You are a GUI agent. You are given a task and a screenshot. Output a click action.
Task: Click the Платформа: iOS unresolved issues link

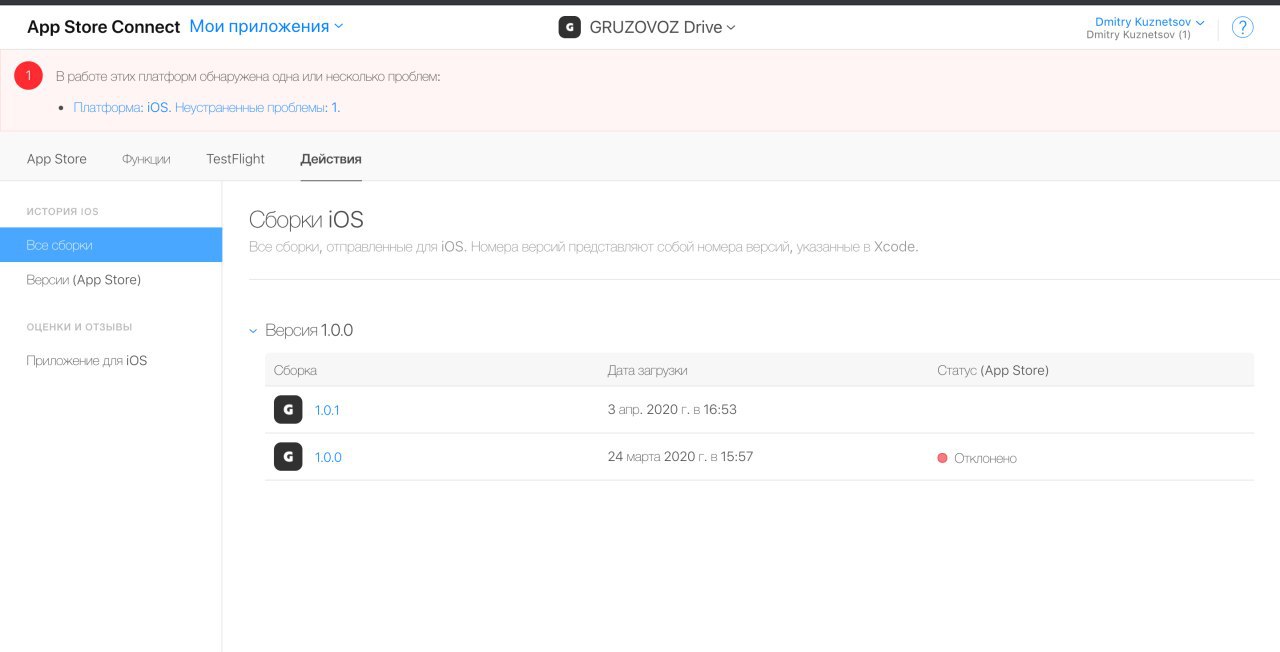[207, 107]
